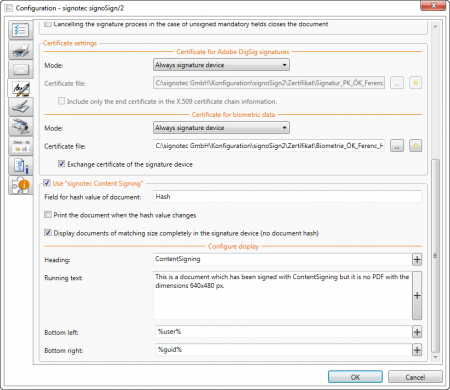Screen dimensions: 450x390
Task: Click the vertical scrollbar thumb
Action: pyautogui.click(x=435, y=256)
